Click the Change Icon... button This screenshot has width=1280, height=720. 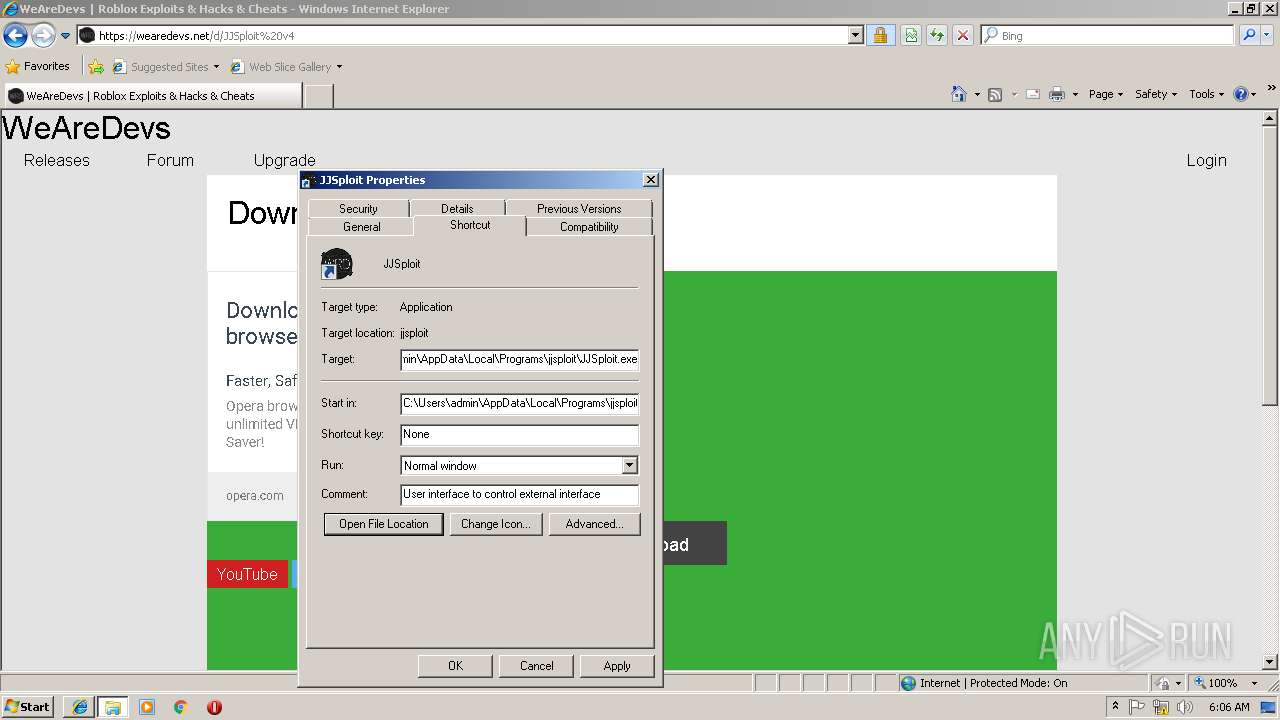point(495,524)
